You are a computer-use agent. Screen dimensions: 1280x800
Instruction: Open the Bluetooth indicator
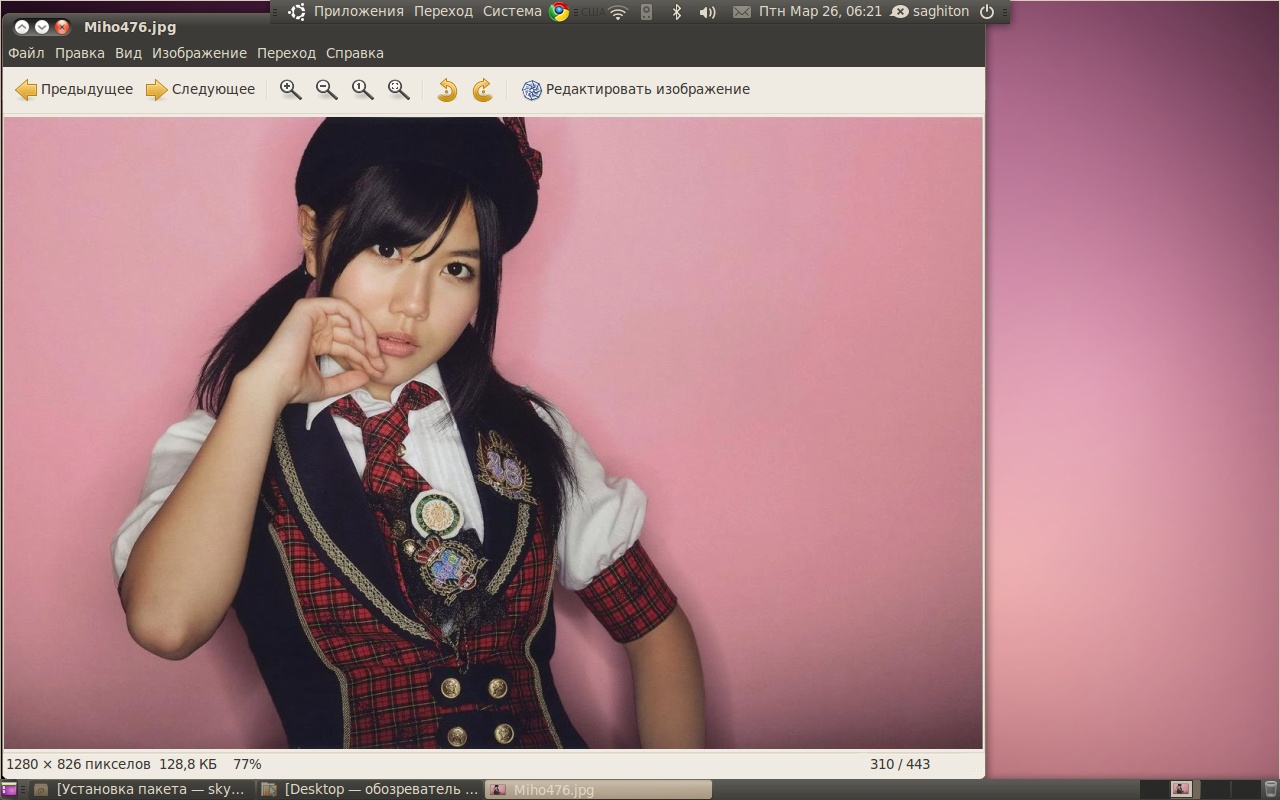click(676, 12)
